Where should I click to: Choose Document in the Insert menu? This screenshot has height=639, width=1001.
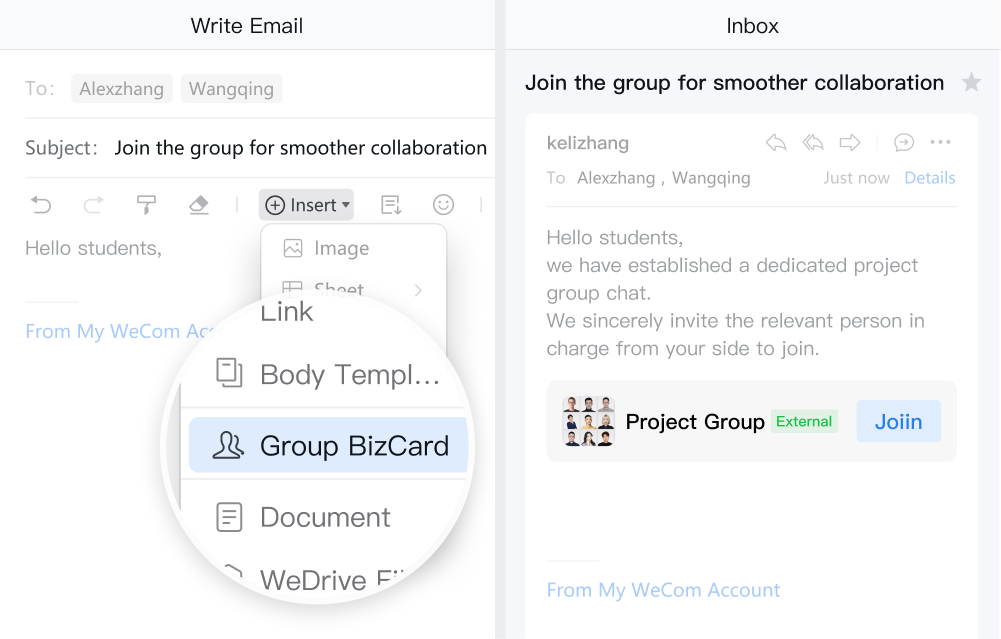tap(325, 517)
